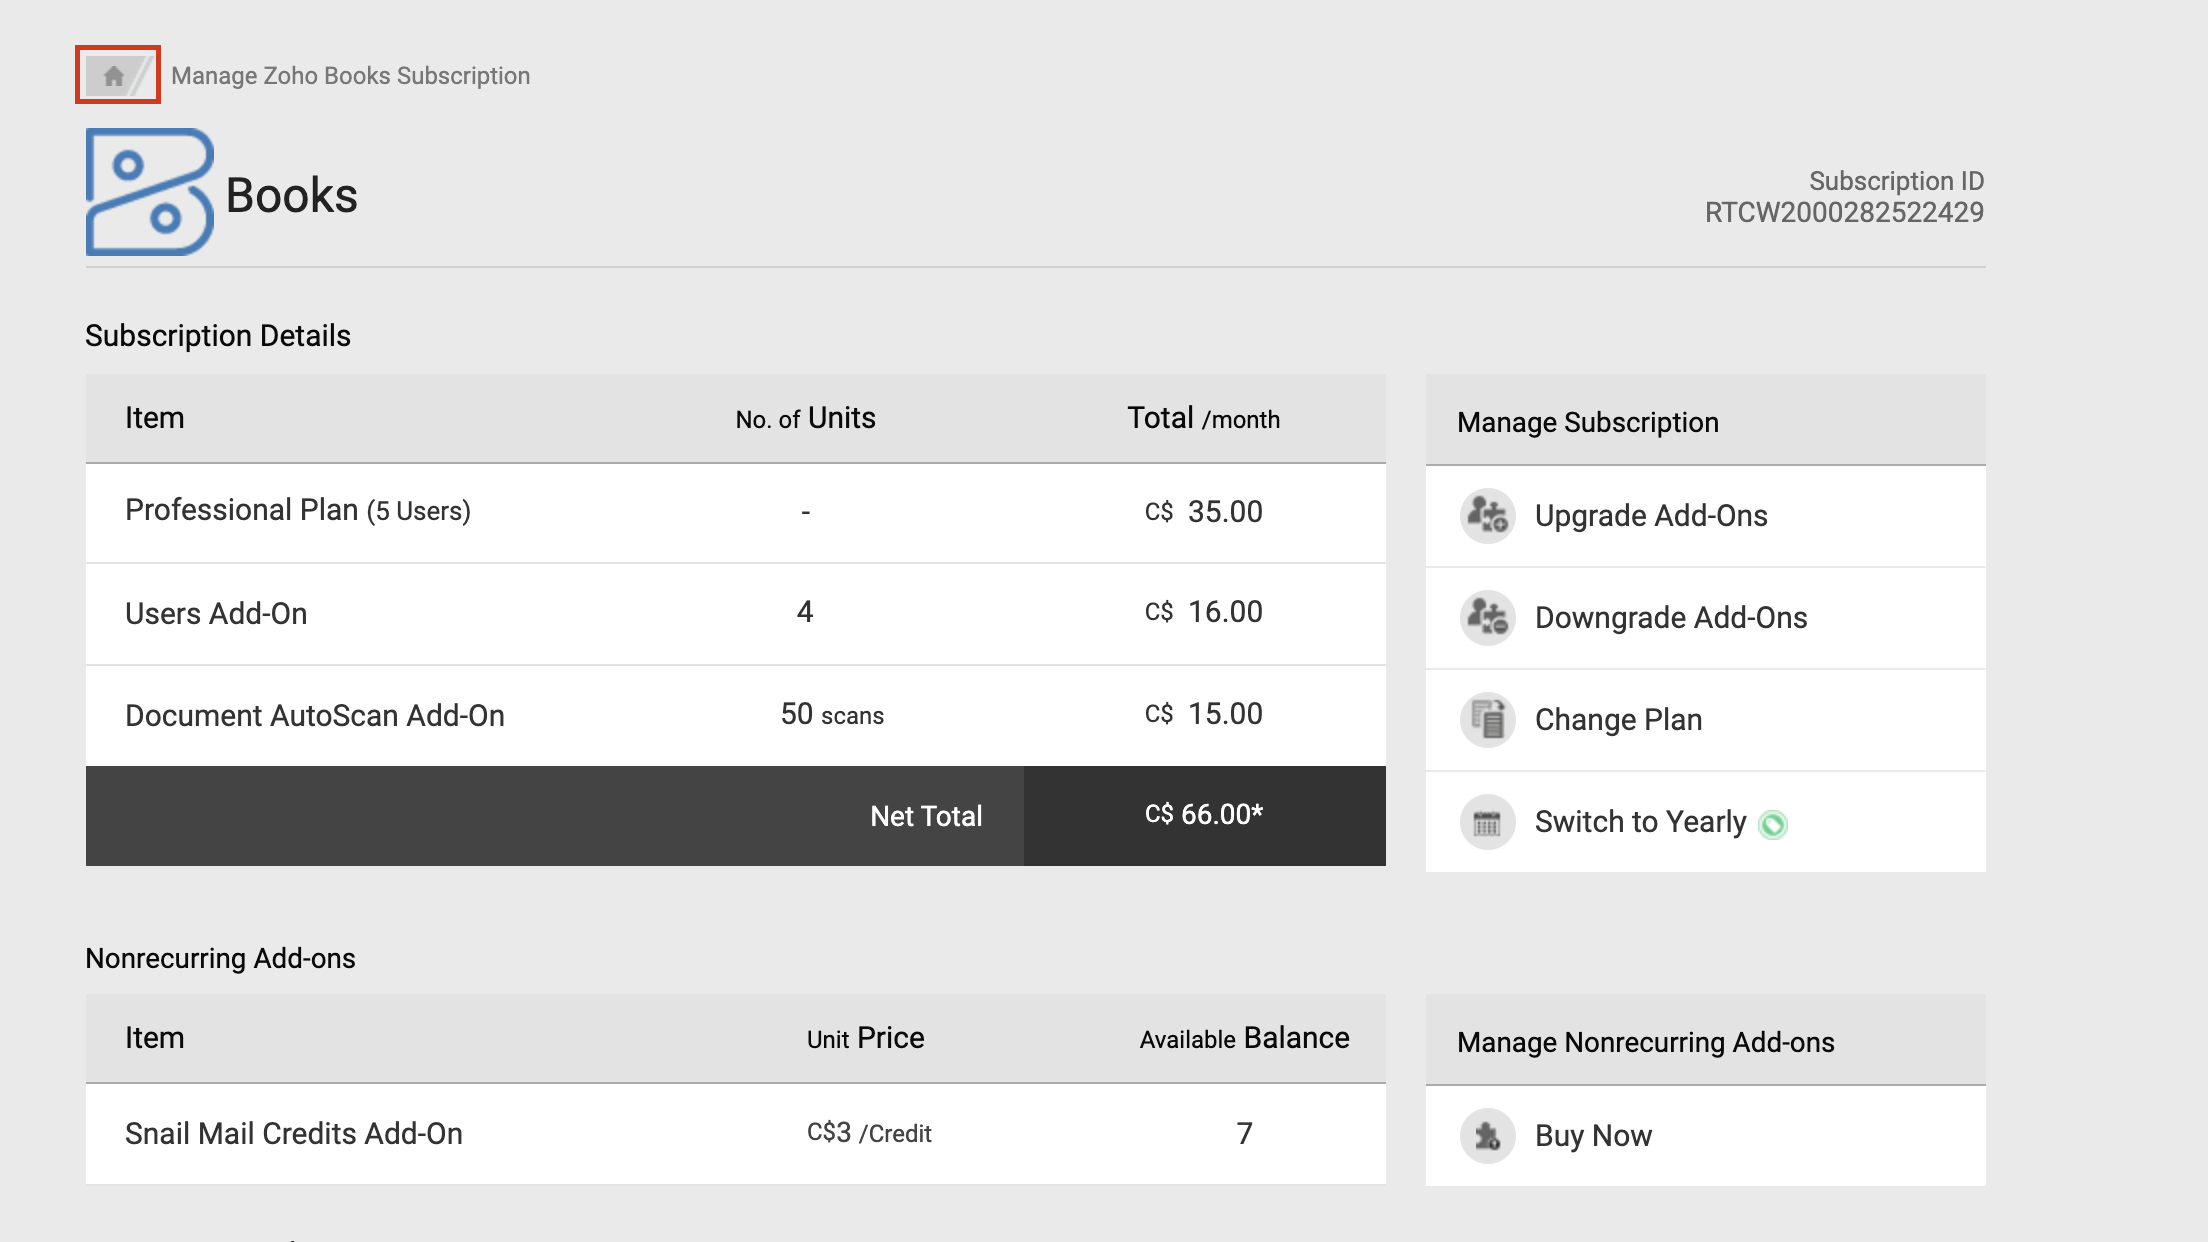Click the Change Plan document icon
Screen dimensions: 2208x1242
(1487, 720)
